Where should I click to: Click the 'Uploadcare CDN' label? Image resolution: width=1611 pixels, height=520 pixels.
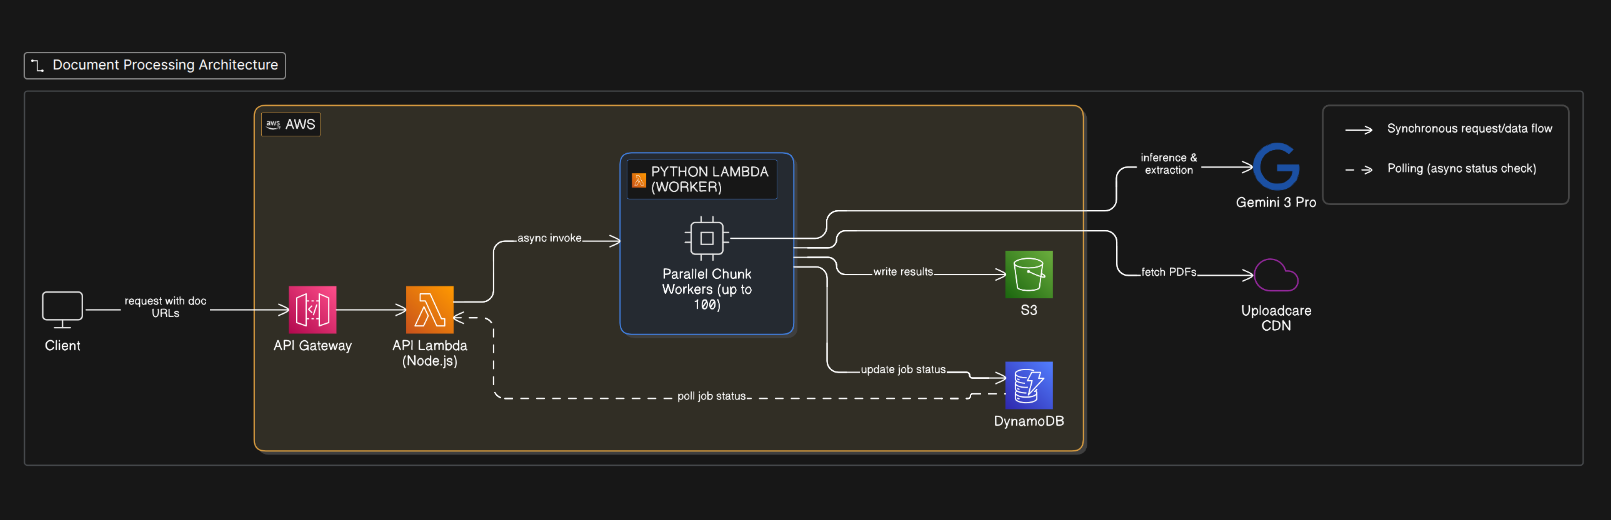coord(1276,318)
